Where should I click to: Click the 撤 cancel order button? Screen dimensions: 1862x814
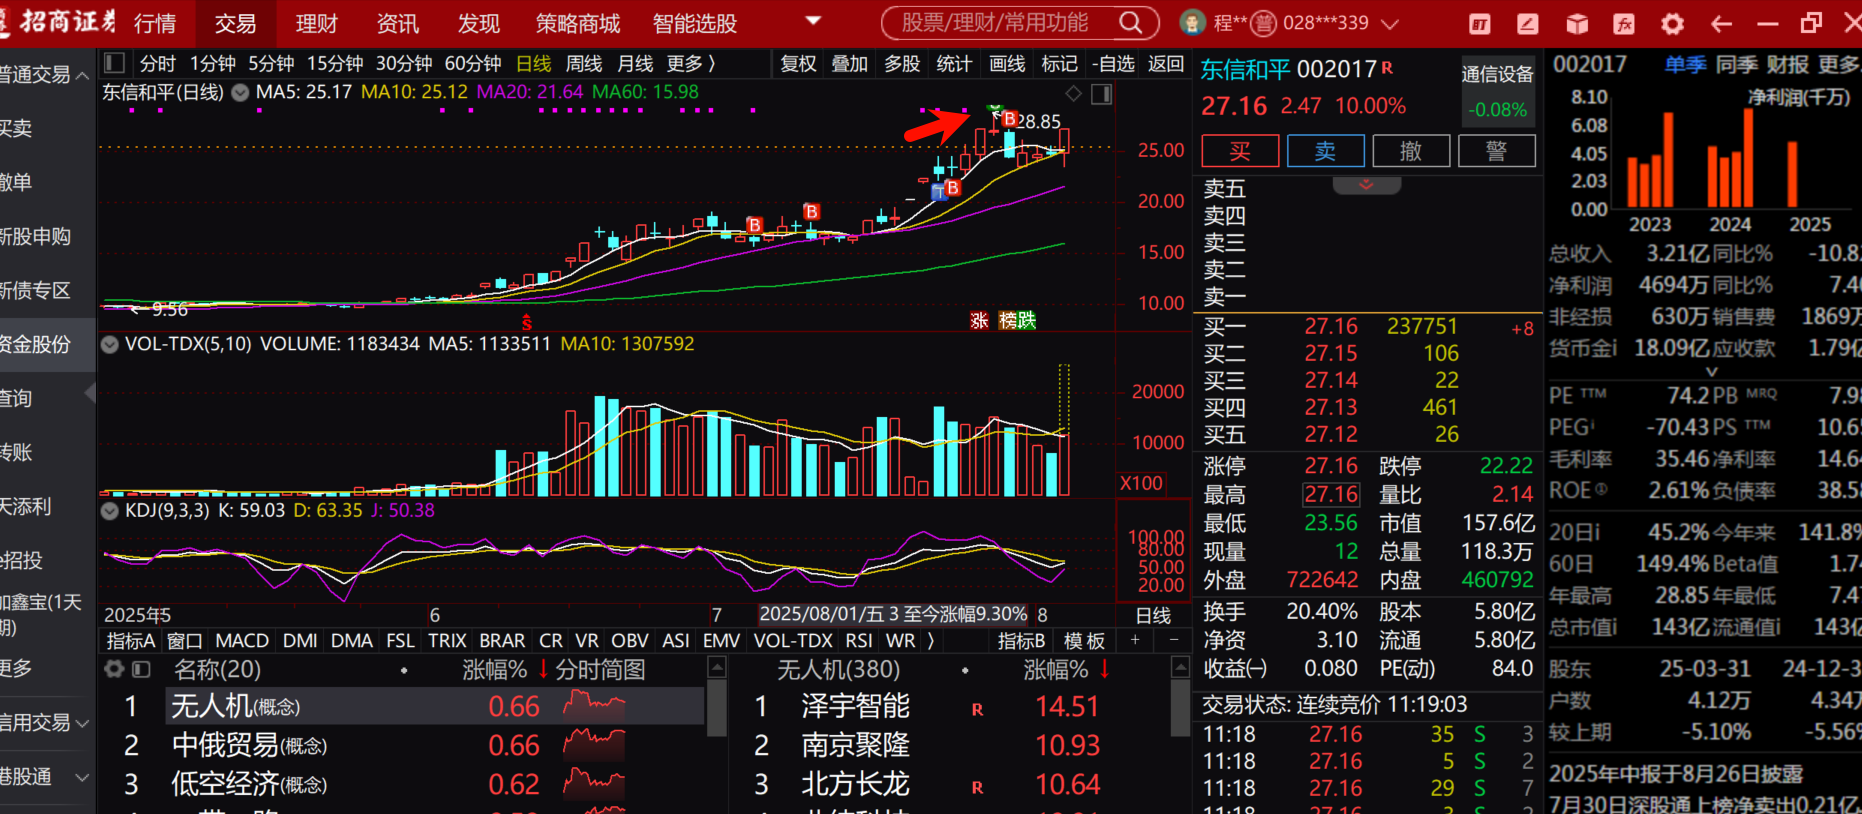pos(1411,151)
